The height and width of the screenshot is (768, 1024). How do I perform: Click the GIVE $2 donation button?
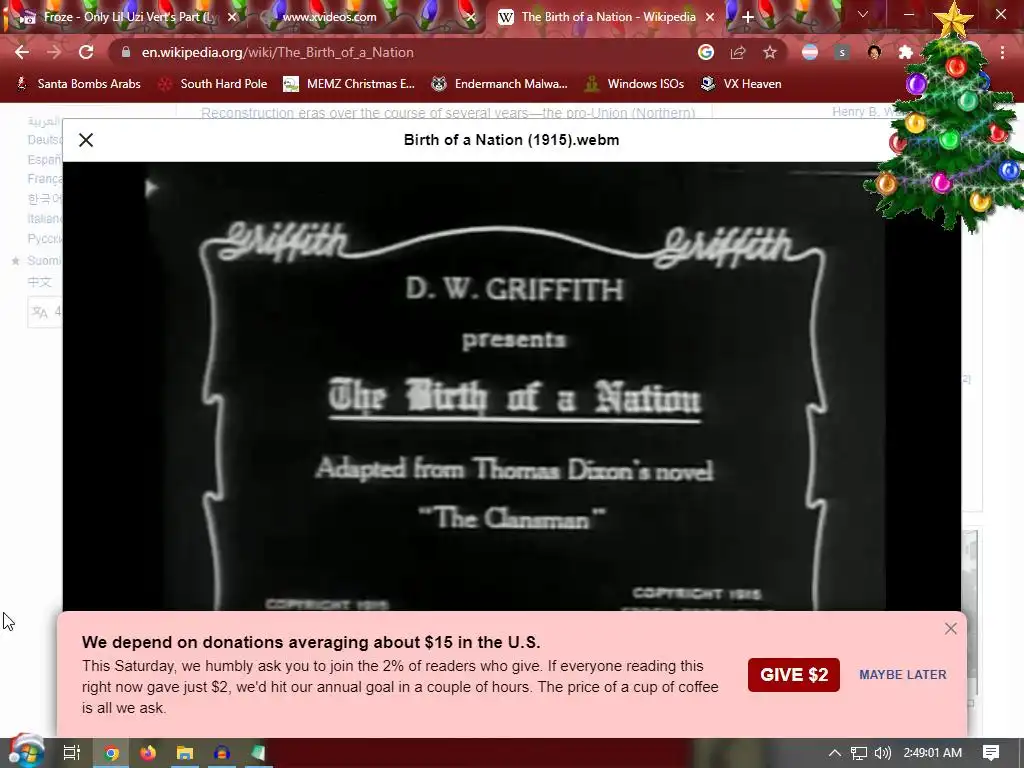tap(793, 675)
